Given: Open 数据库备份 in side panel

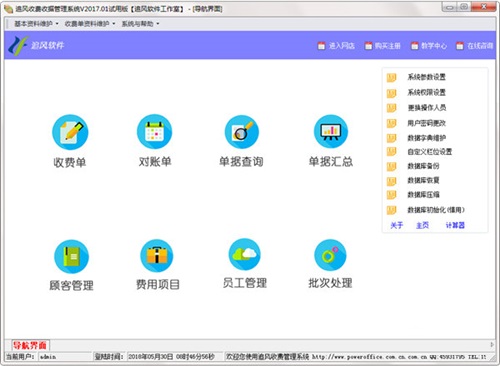Looking at the screenshot, I should [423, 166].
